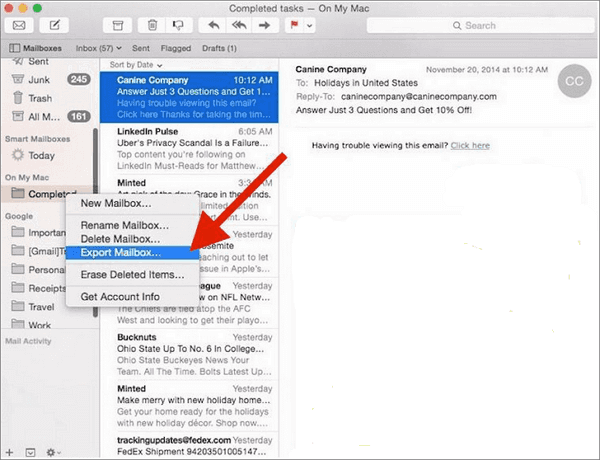
Task: Flag the message with red flag
Action: tap(294, 26)
